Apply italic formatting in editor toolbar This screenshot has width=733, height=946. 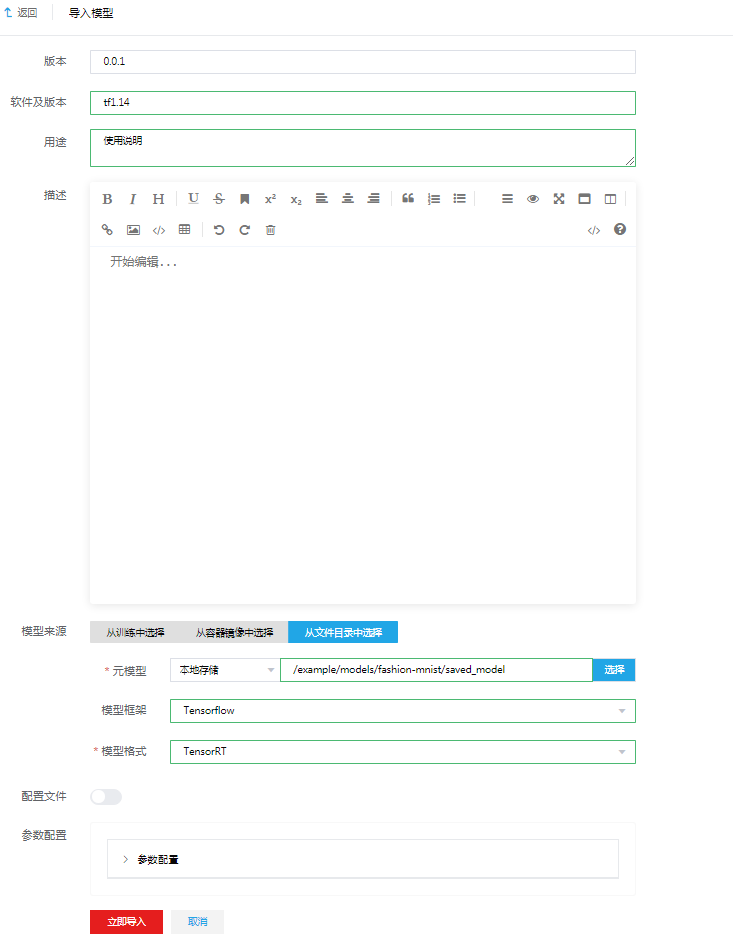tap(133, 199)
